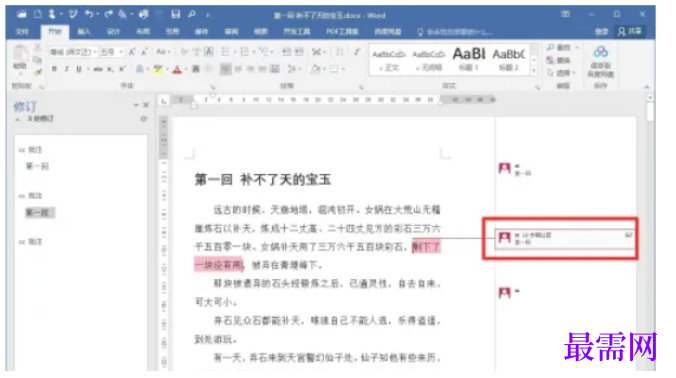
Task: Click the character shading (dark A box) icon
Action: (196, 69)
